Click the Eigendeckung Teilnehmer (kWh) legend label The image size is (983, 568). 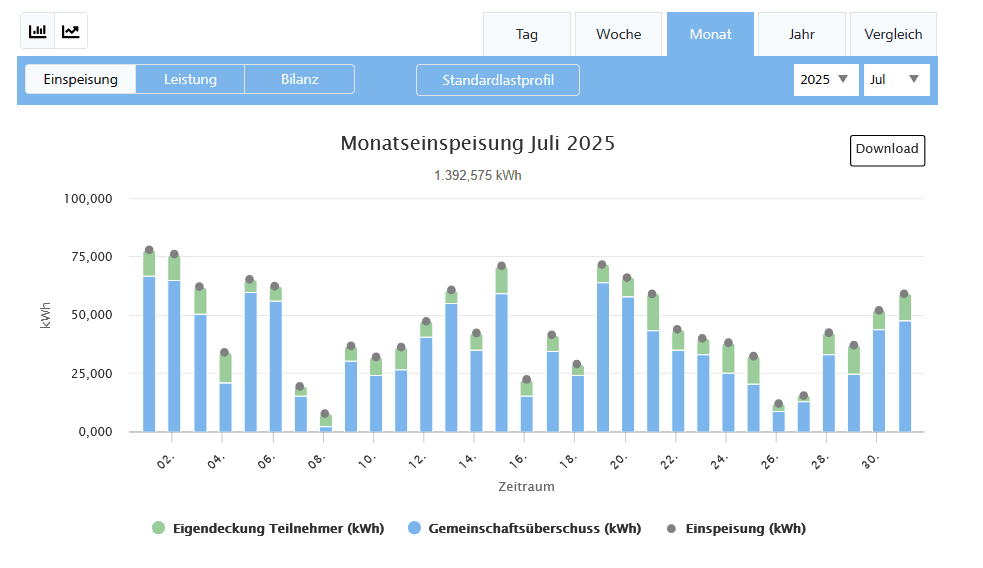point(278,528)
